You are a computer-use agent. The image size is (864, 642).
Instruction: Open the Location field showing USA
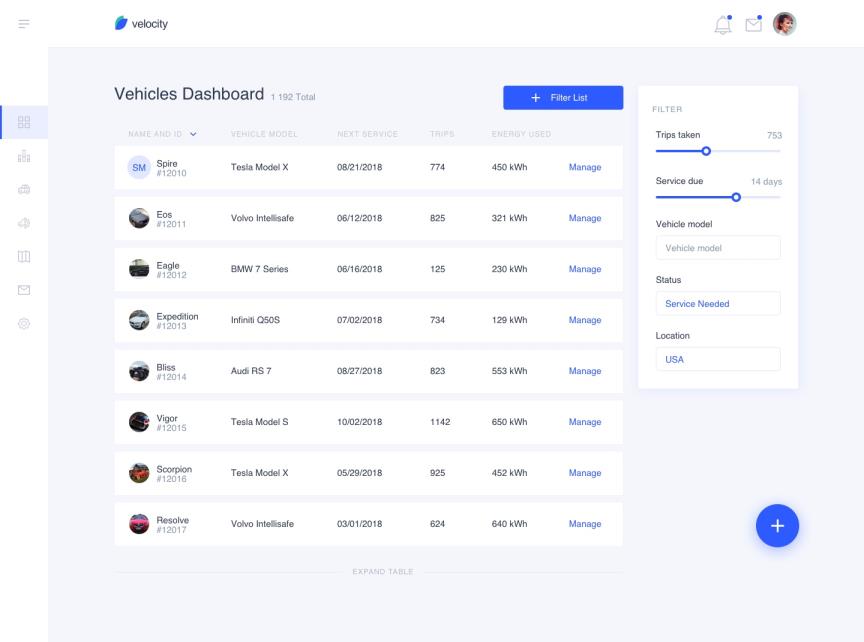click(x=717, y=359)
